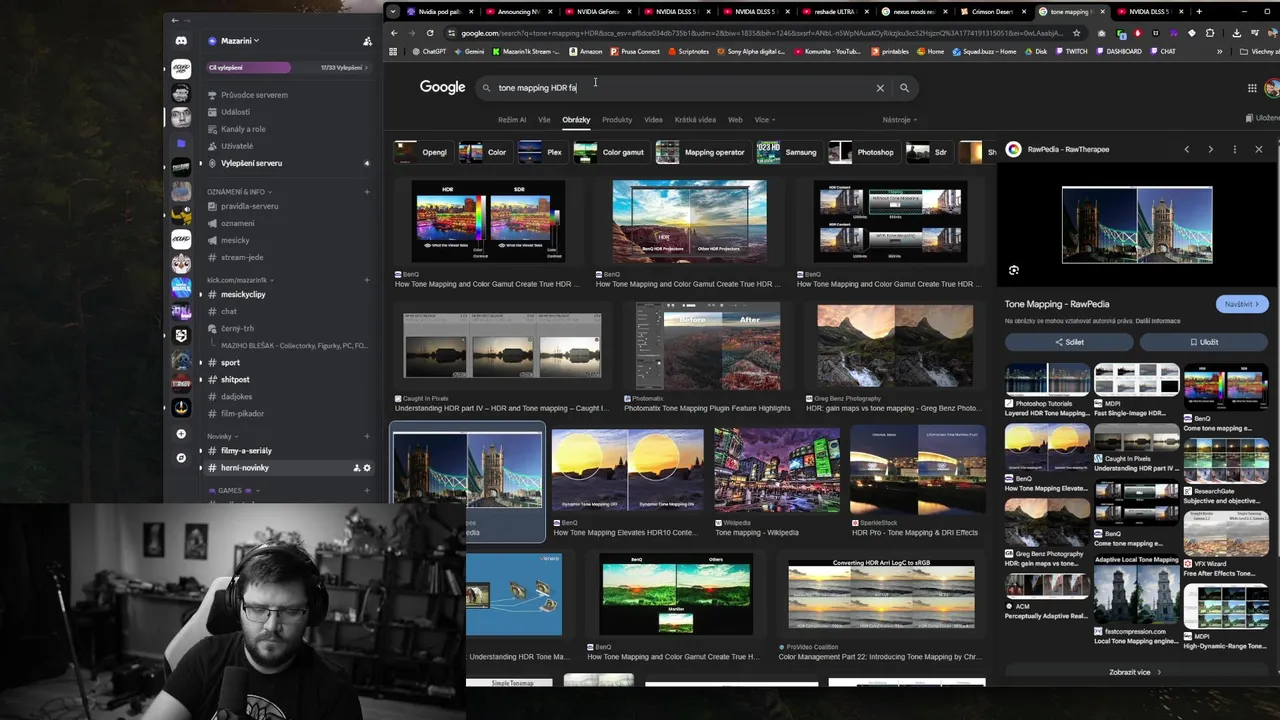Open the Více dropdown in Google filters

click(x=765, y=120)
